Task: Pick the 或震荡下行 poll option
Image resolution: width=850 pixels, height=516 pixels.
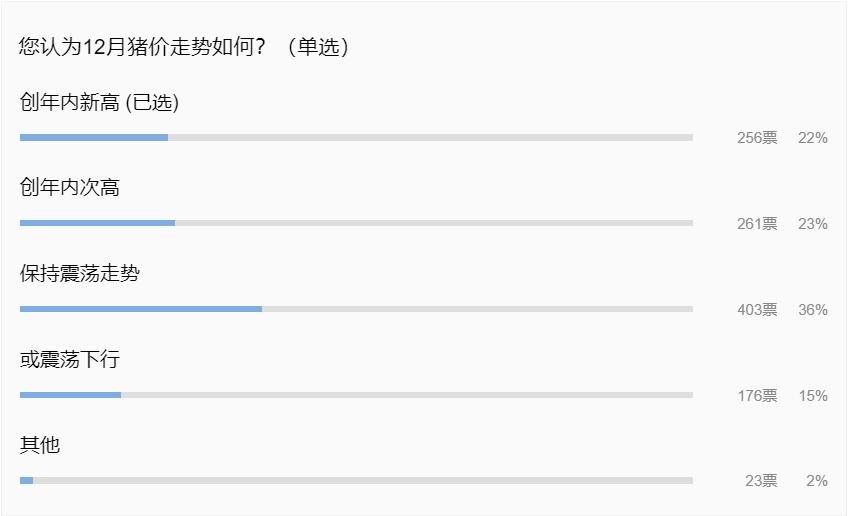Action: coord(70,359)
